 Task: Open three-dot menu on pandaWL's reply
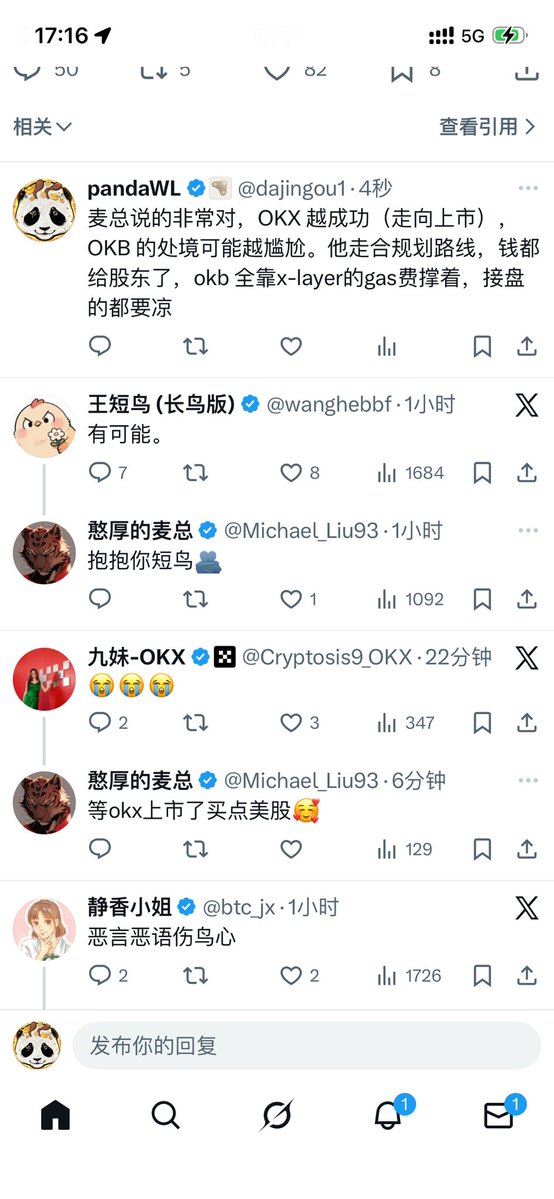(x=528, y=188)
